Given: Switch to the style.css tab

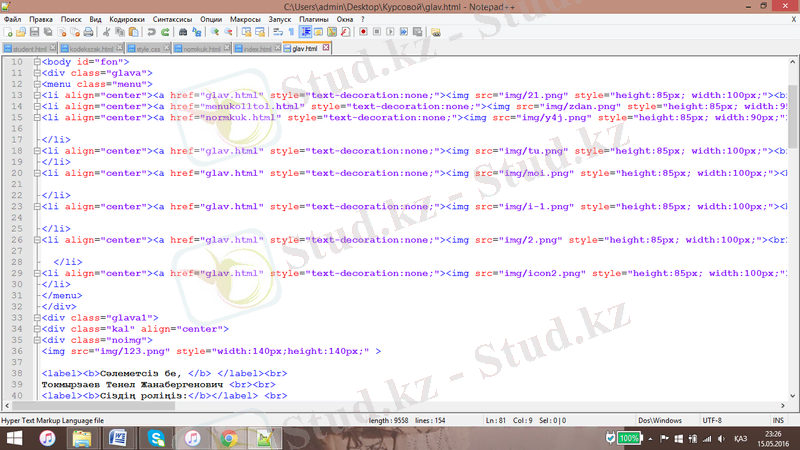Looking at the screenshot, I should tap(147, 48).
